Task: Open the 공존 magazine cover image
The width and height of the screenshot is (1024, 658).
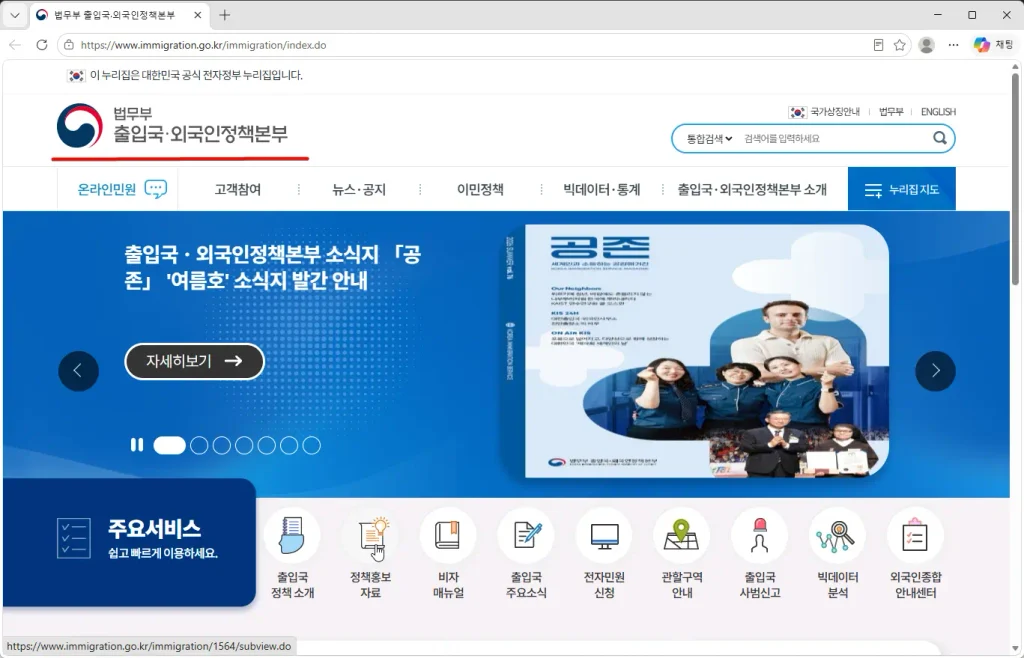Action: [707, 351]
